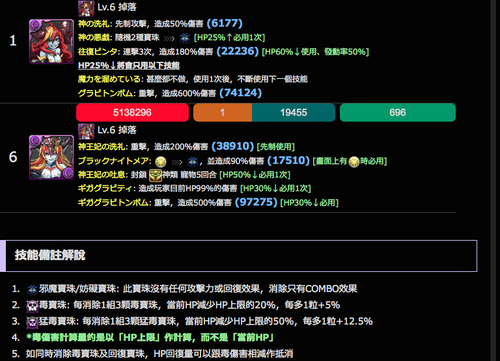Click condition [HP50%↓必用1次]

coord(255,175)
